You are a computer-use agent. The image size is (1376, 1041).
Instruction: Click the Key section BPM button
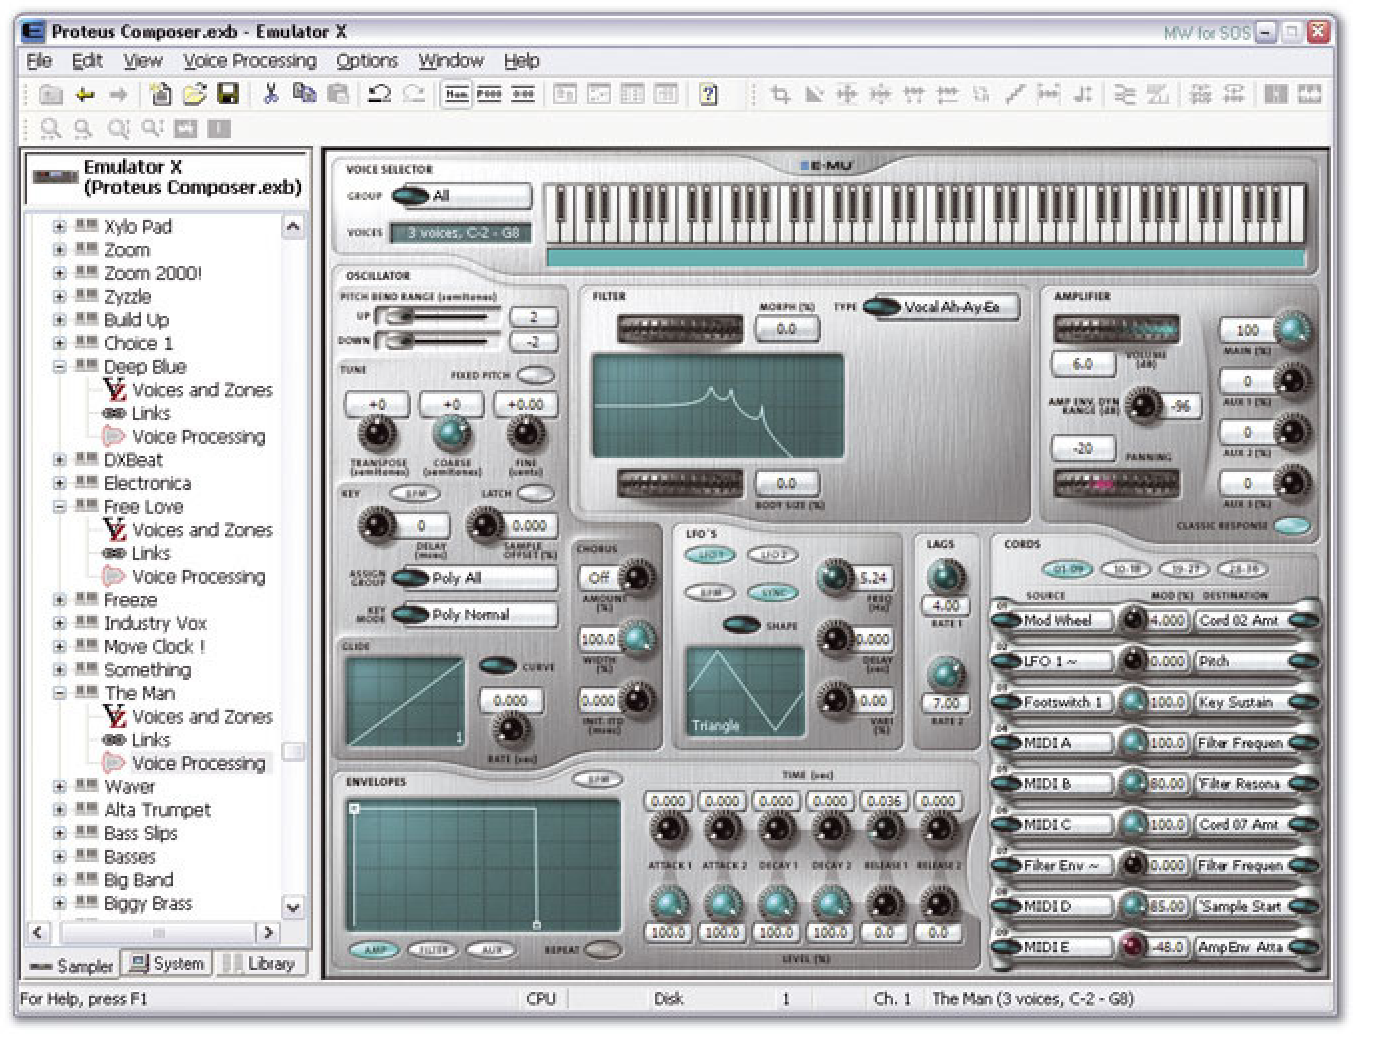414,493
